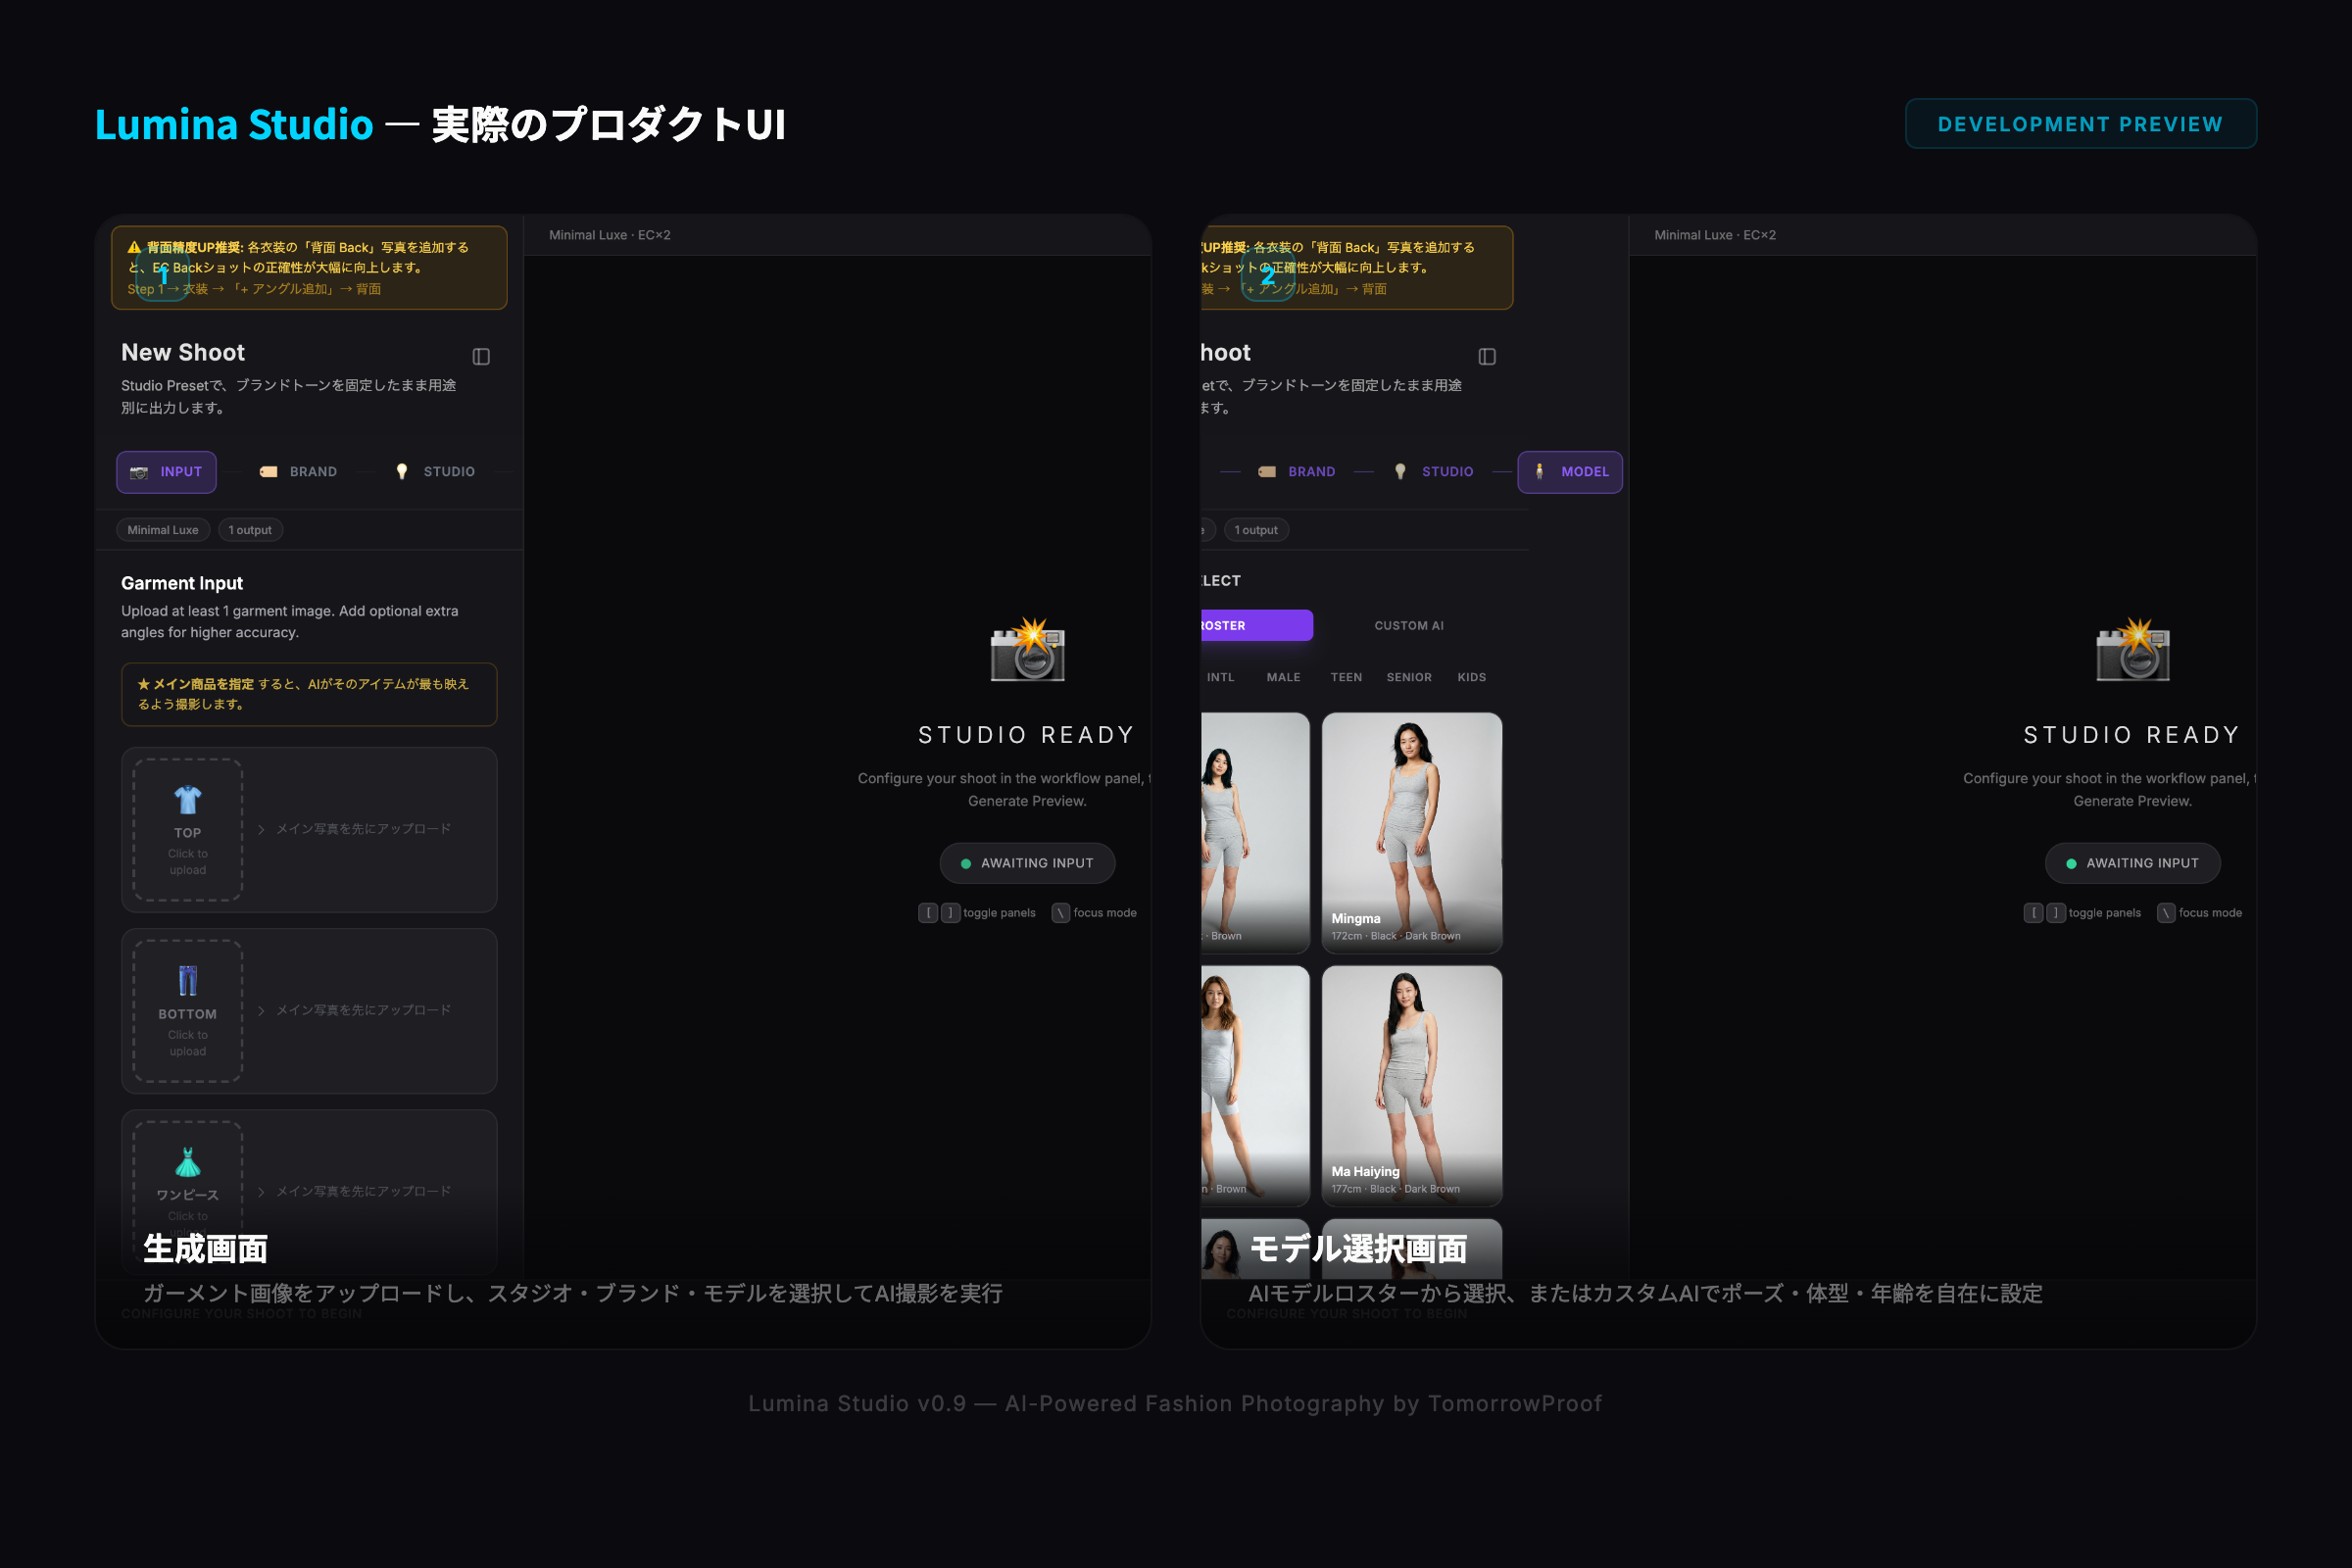Click tag icon beside BRAND in generation screen

pyautogui.click(x=268, y=472)
